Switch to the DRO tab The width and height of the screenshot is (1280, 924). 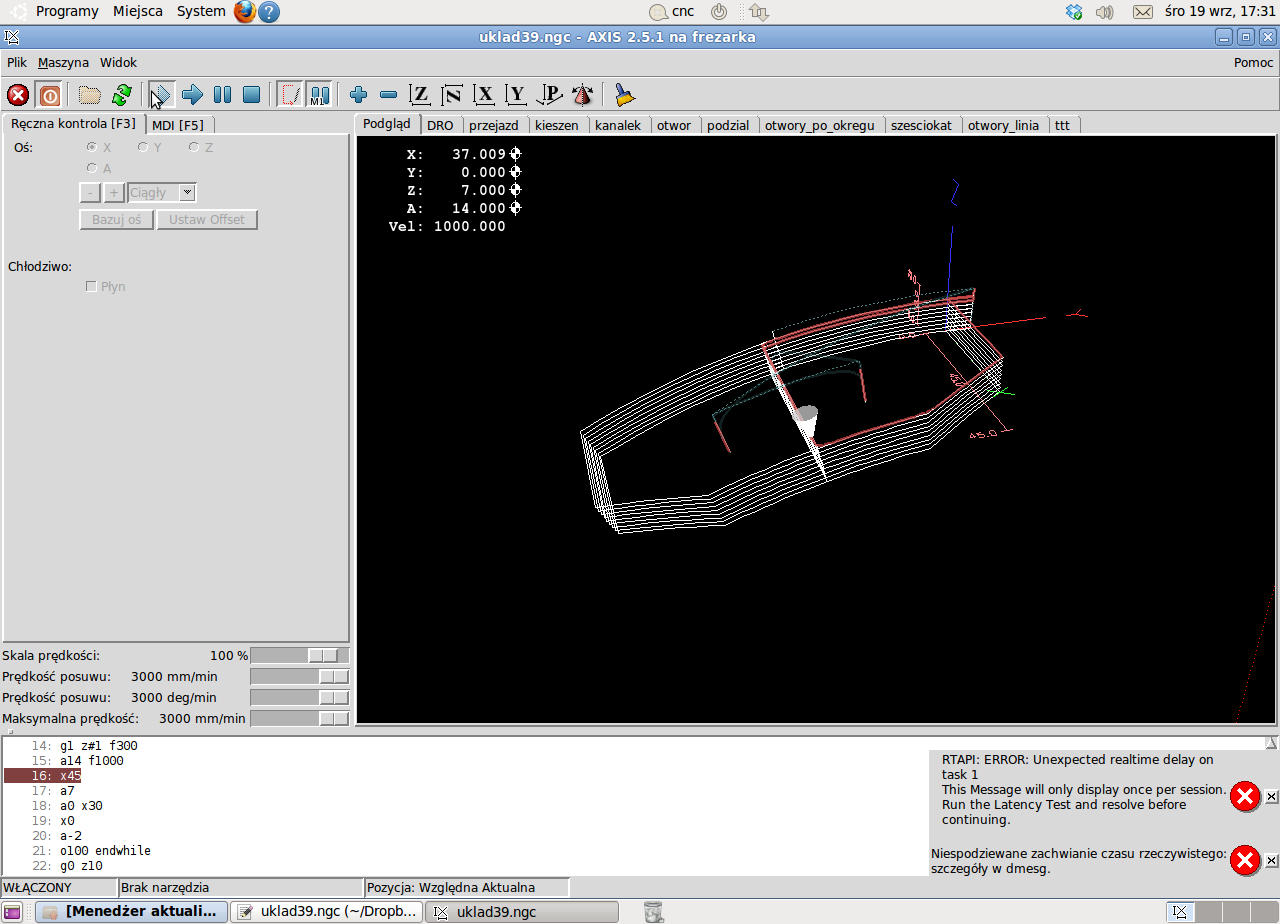coord(440,125)
